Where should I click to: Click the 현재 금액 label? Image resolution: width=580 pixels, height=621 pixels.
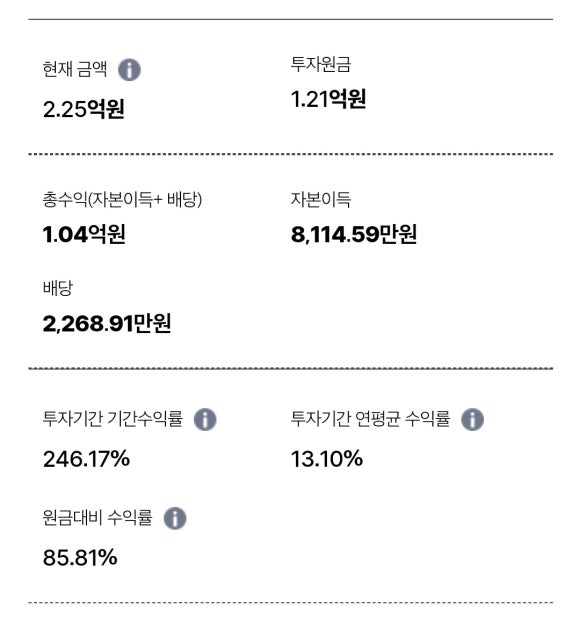(x=75, y=69)
